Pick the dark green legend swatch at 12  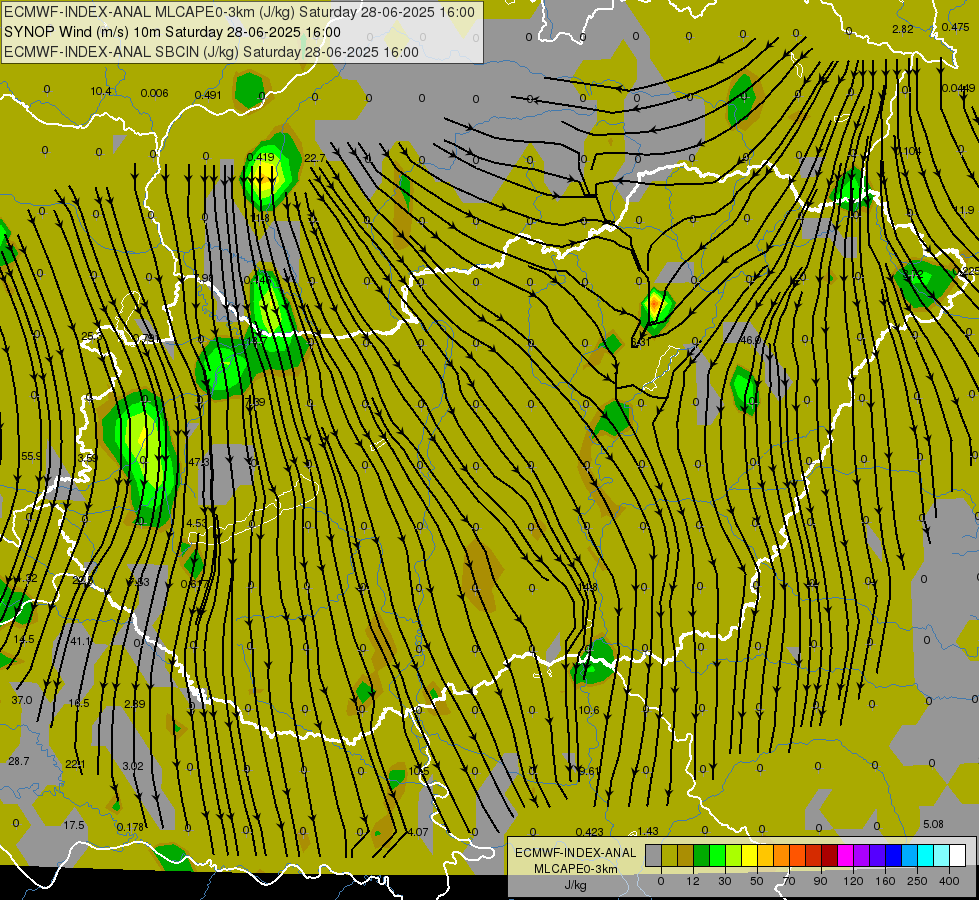(x=701, y=856)
